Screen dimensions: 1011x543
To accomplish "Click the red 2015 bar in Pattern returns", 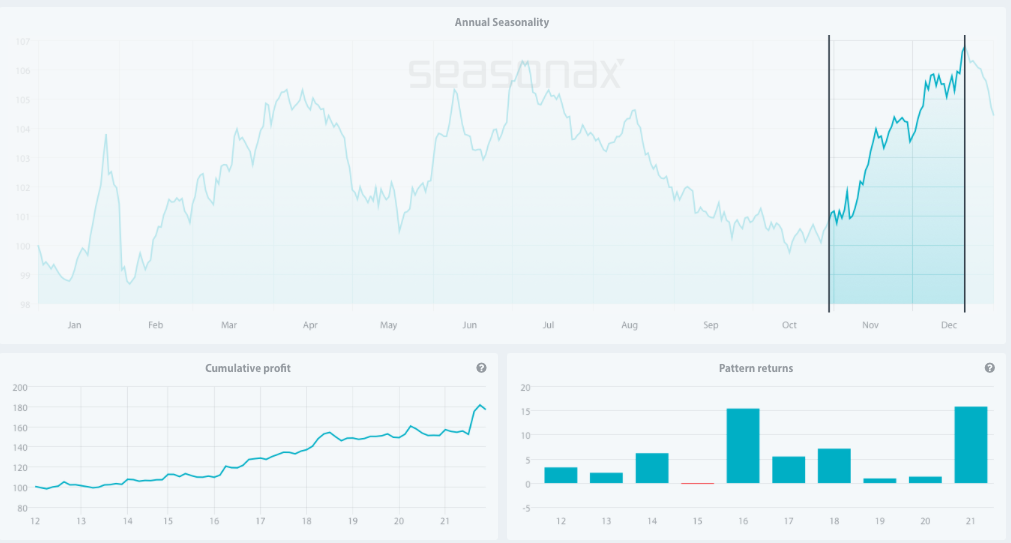I will pos(698,483).
